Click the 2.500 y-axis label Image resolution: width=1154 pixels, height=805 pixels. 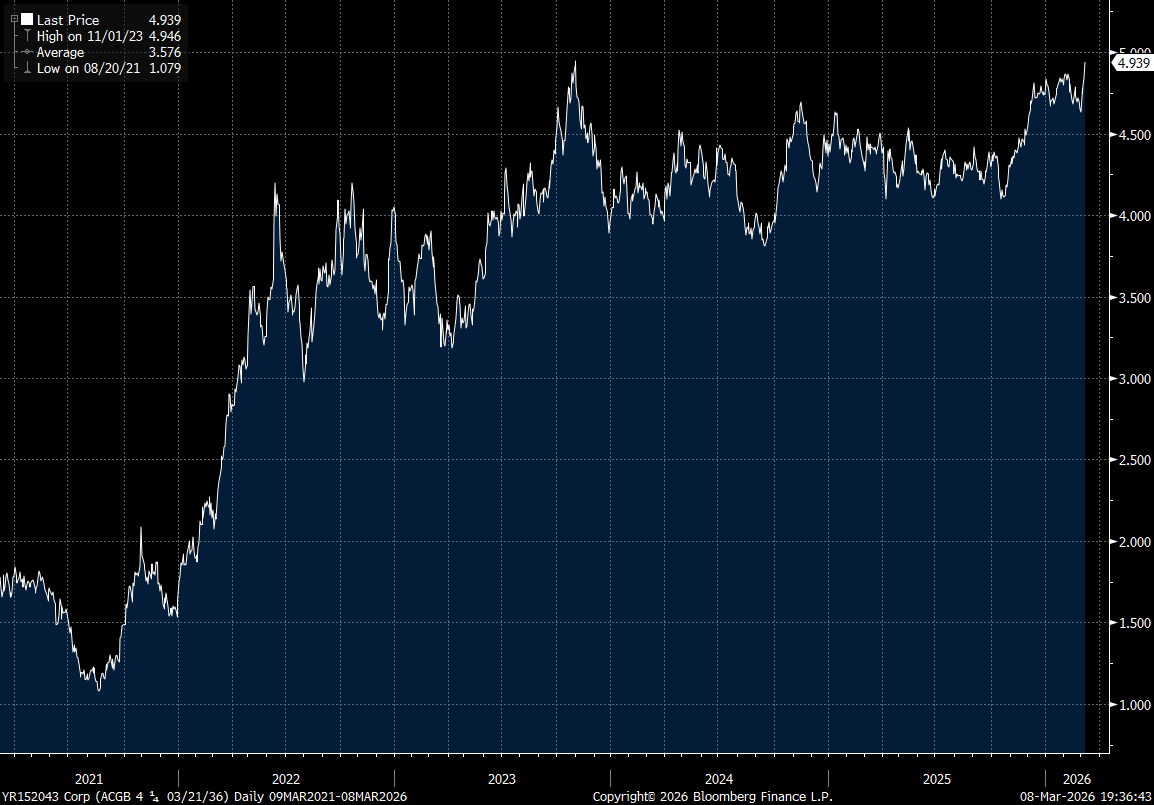pyautogui.click(x=1134, y=460)
